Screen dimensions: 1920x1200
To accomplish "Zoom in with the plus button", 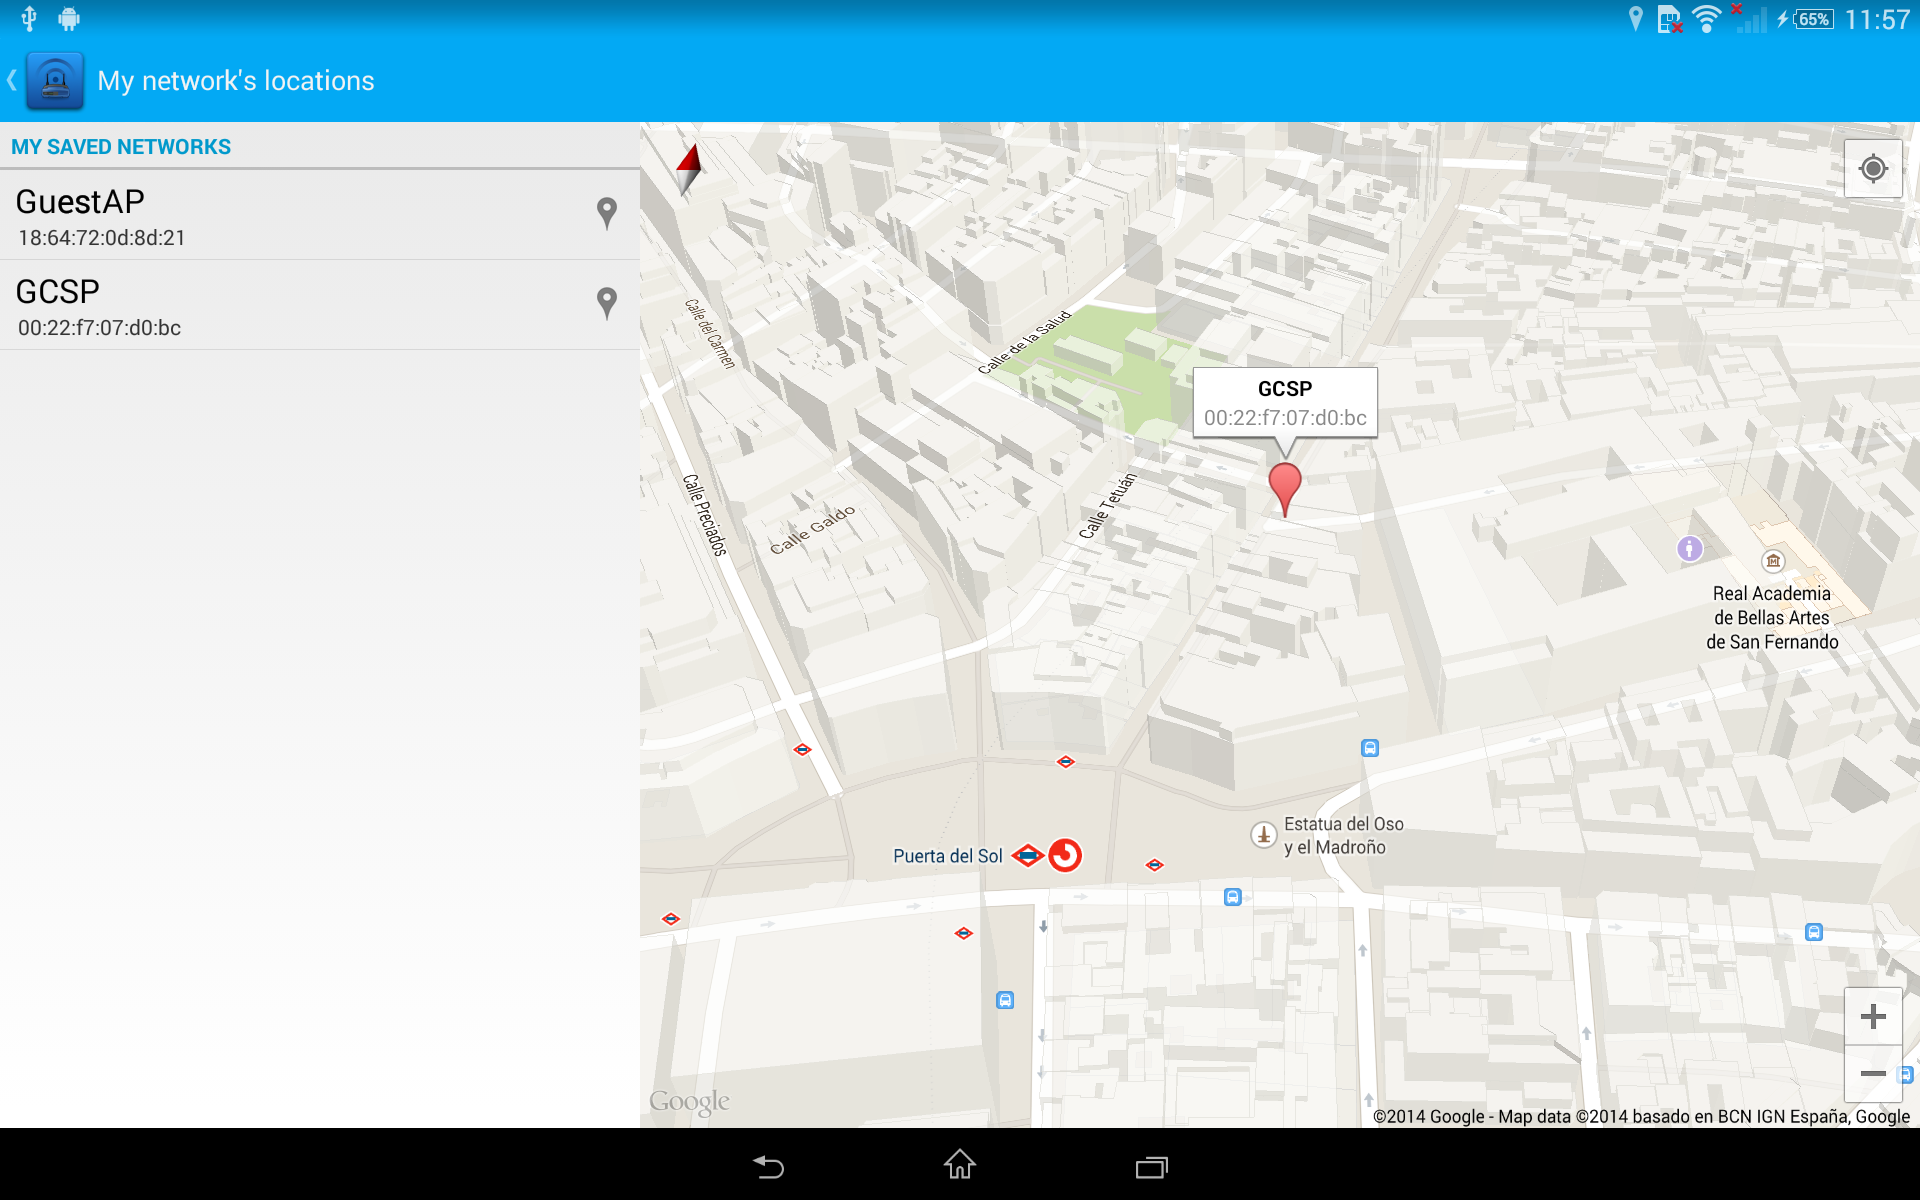I will point(1872,1017).
